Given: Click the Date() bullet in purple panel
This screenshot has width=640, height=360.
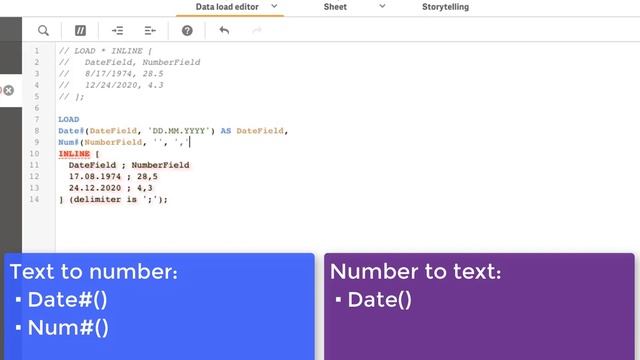Looking at the screenshot, I should click(x=380, y=300).
